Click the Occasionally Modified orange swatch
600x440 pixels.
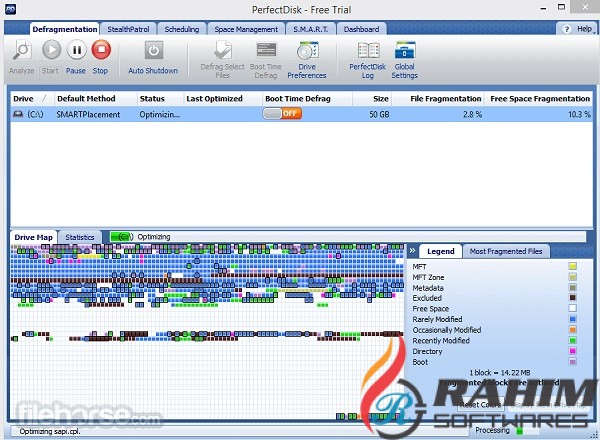[572, 329]
